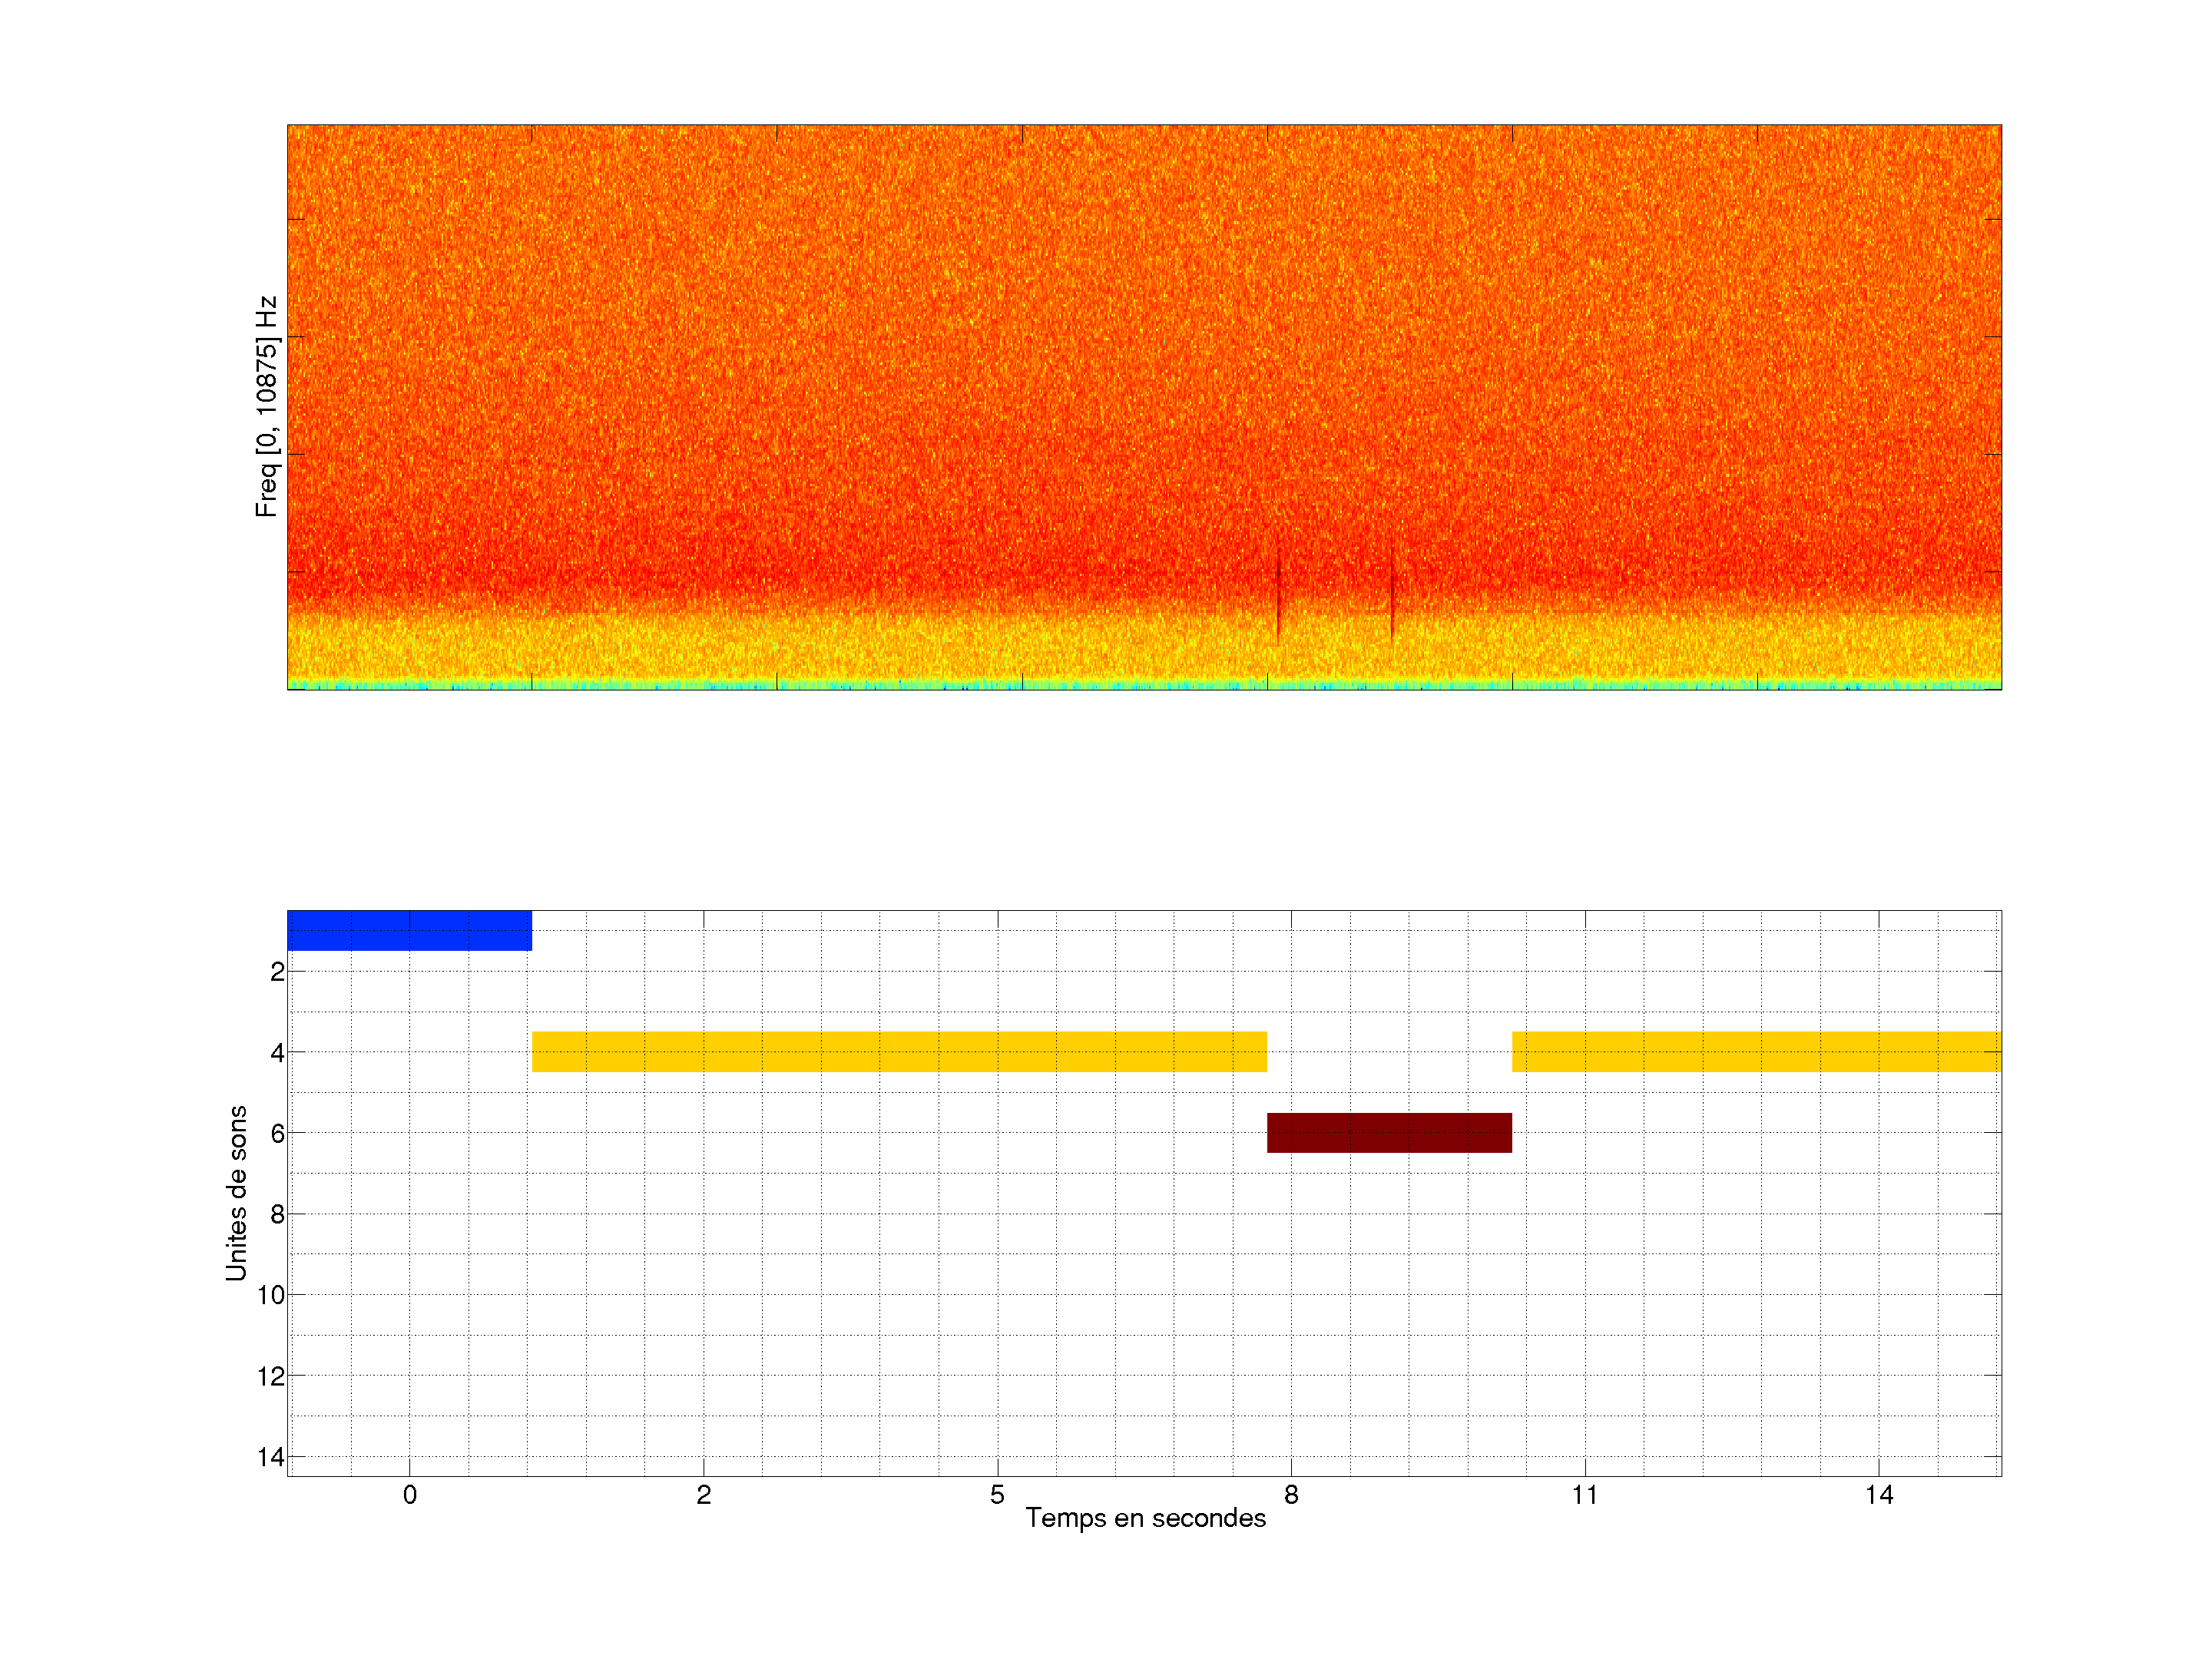Click the dark red bar at unit 6
The width and height of the screenshot is (2212, 1659).
click(1389, 1132)
